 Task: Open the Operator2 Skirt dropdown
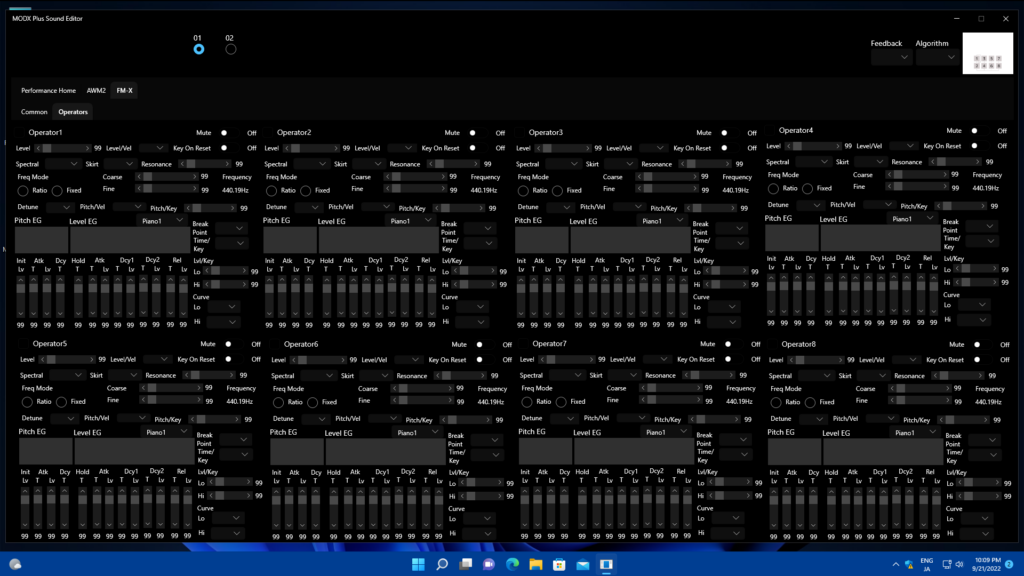[x=368, y=164]
